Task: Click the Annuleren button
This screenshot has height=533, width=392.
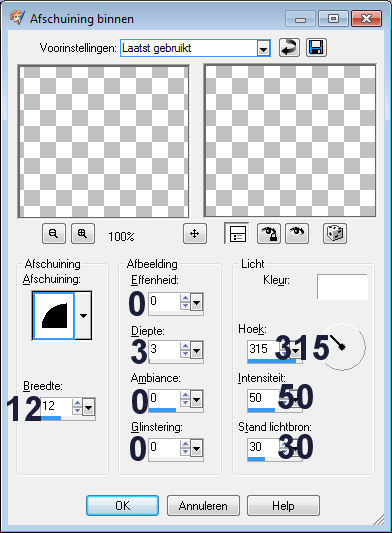Action: coord(203,505)
